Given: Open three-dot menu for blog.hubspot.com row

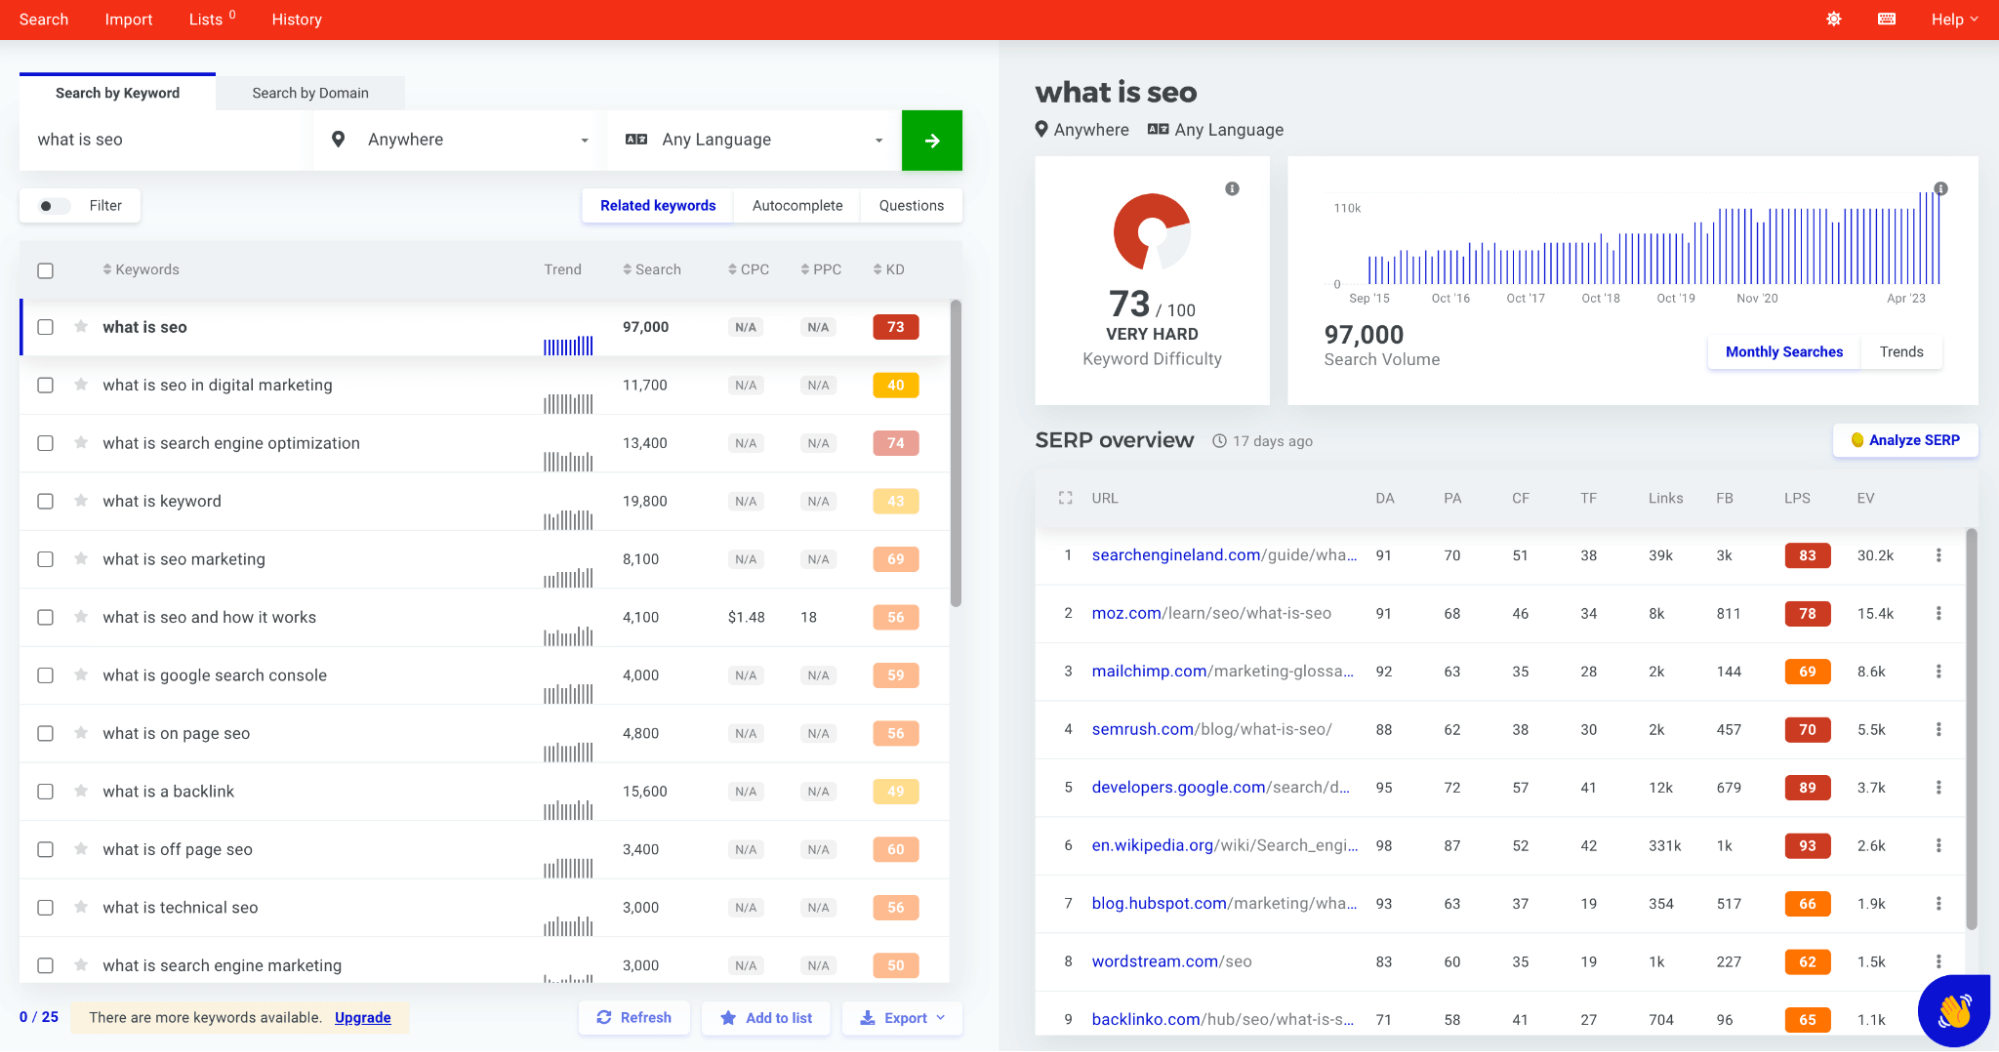Looking at the screenshot, I should point(1938,903).
